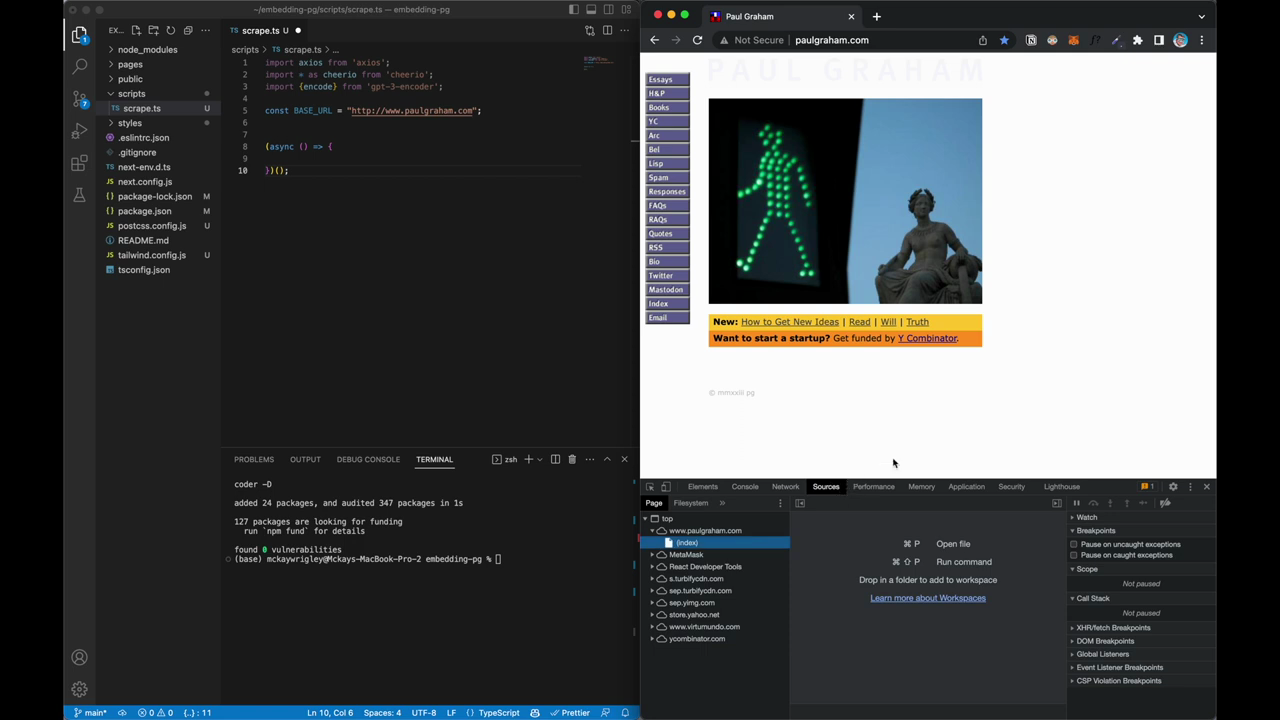Click the New File icon in Explorer header
Viewport: 1280px width, 720px height.
click(136, 30)
